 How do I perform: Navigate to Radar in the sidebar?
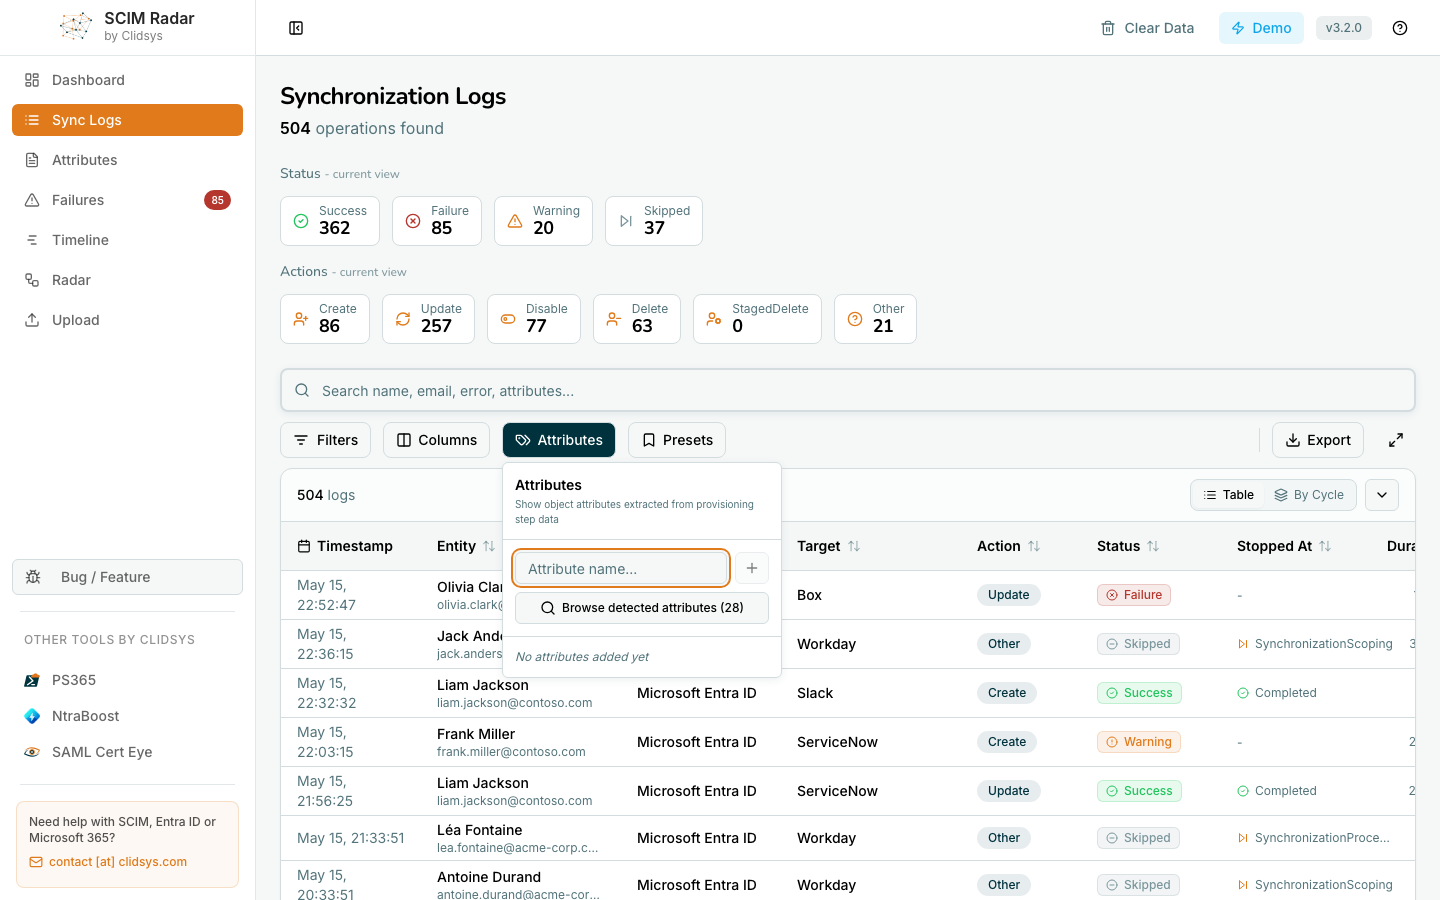pos(127,280)
